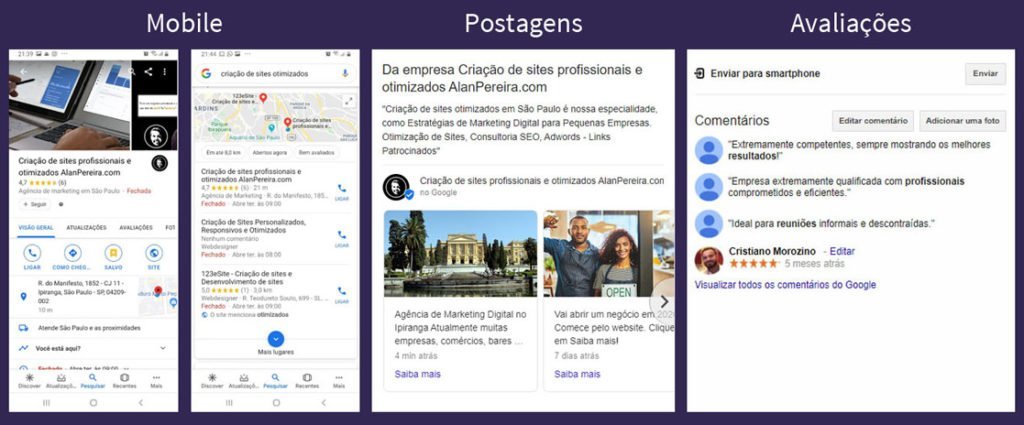The height and width of the screenshot is (425, 1024).
Task: Tap the Android back button on the business profile phone
Action: coord(140,403)
